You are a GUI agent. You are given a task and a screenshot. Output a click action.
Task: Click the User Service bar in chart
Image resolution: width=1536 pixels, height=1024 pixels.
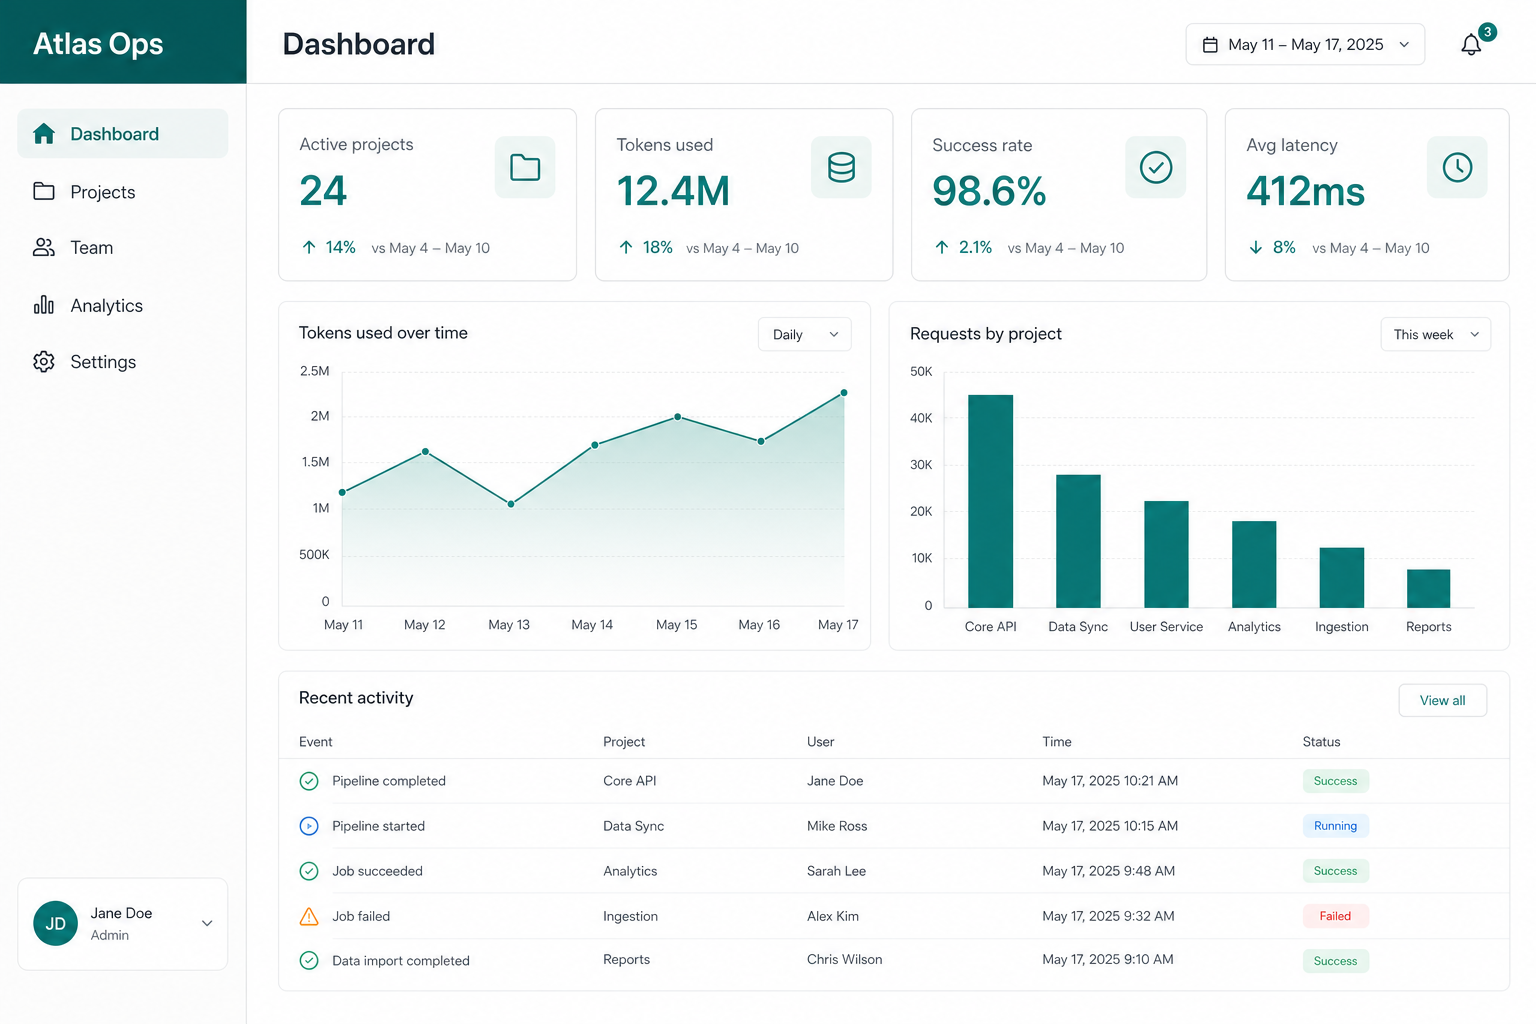pos(1166,554)
